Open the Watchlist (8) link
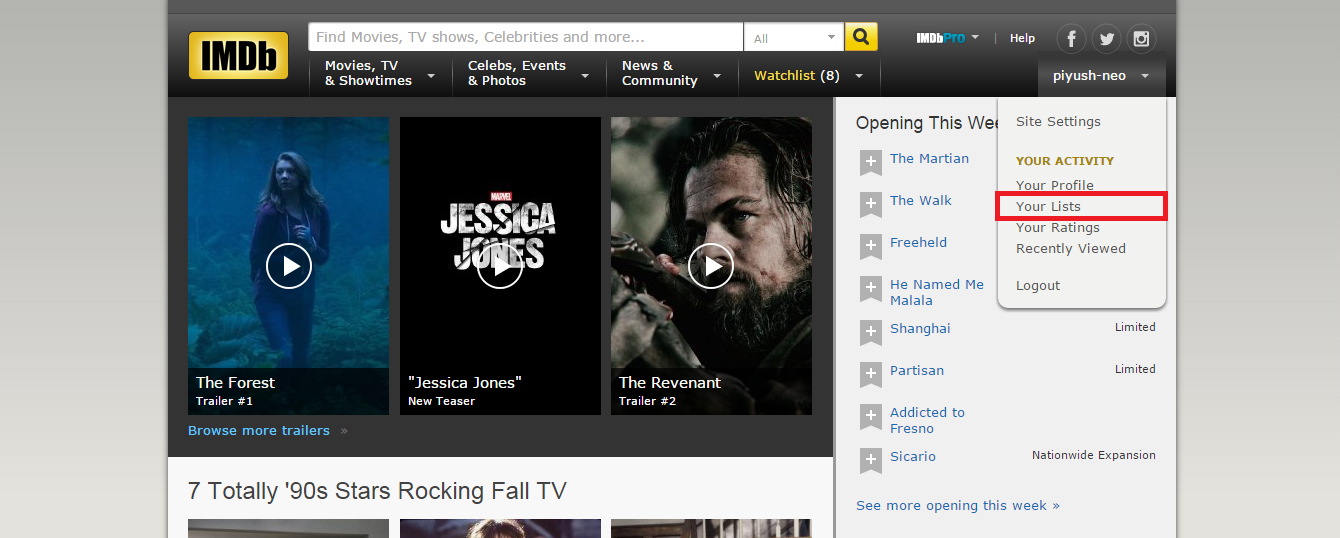This screenshot has height=538, width=1340. coord(797,76)
